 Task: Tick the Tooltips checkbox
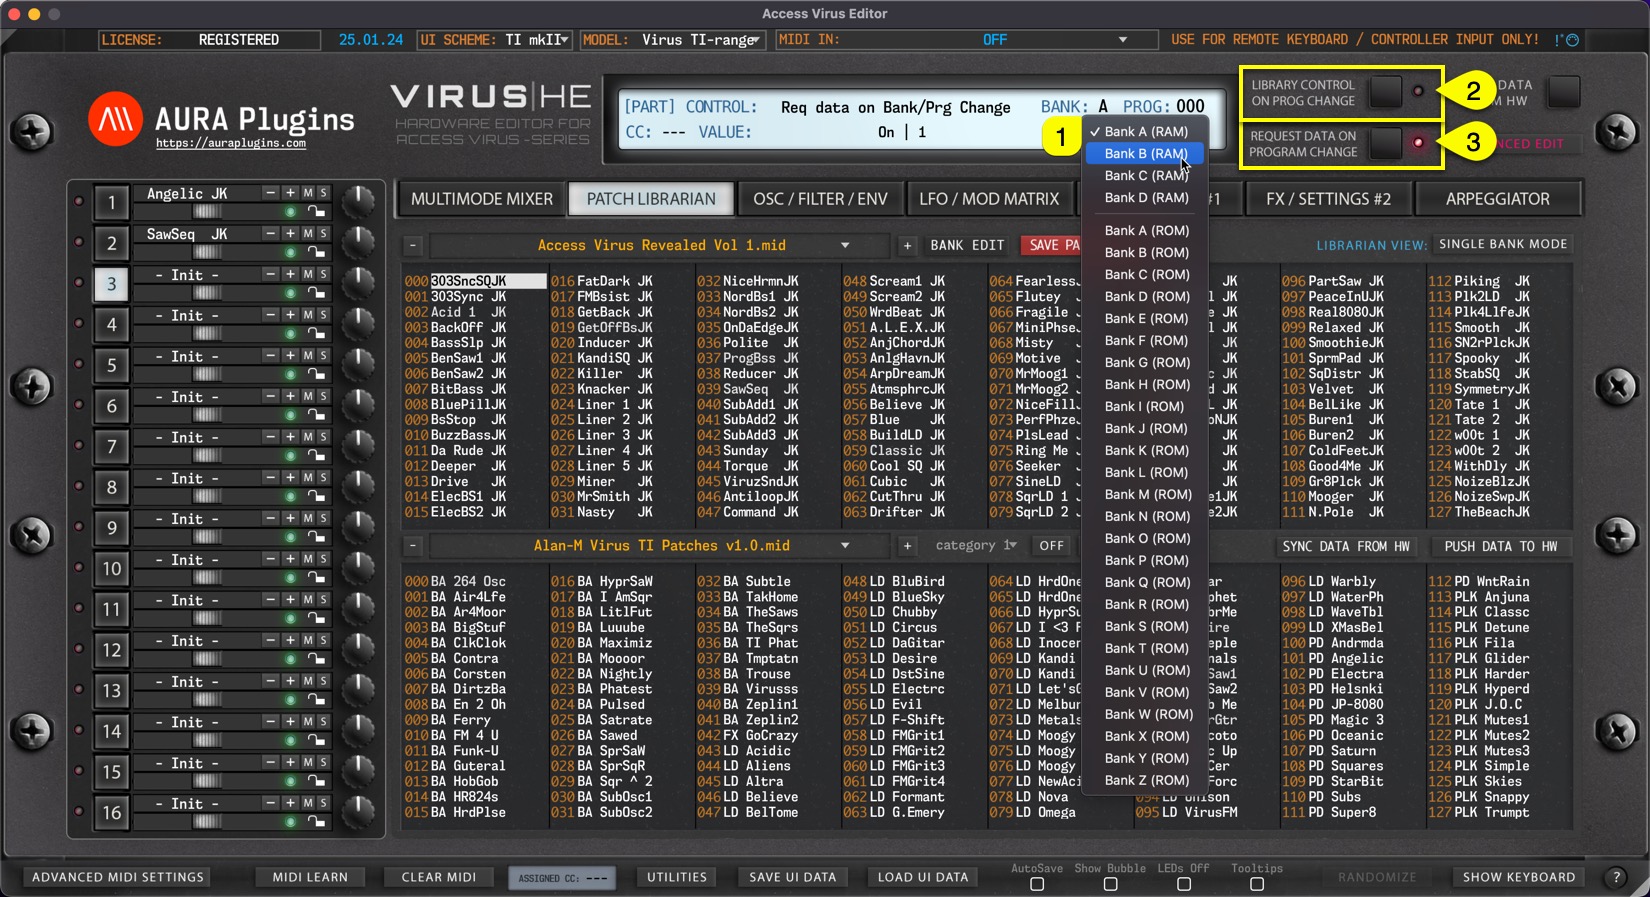click(1257, 884)
